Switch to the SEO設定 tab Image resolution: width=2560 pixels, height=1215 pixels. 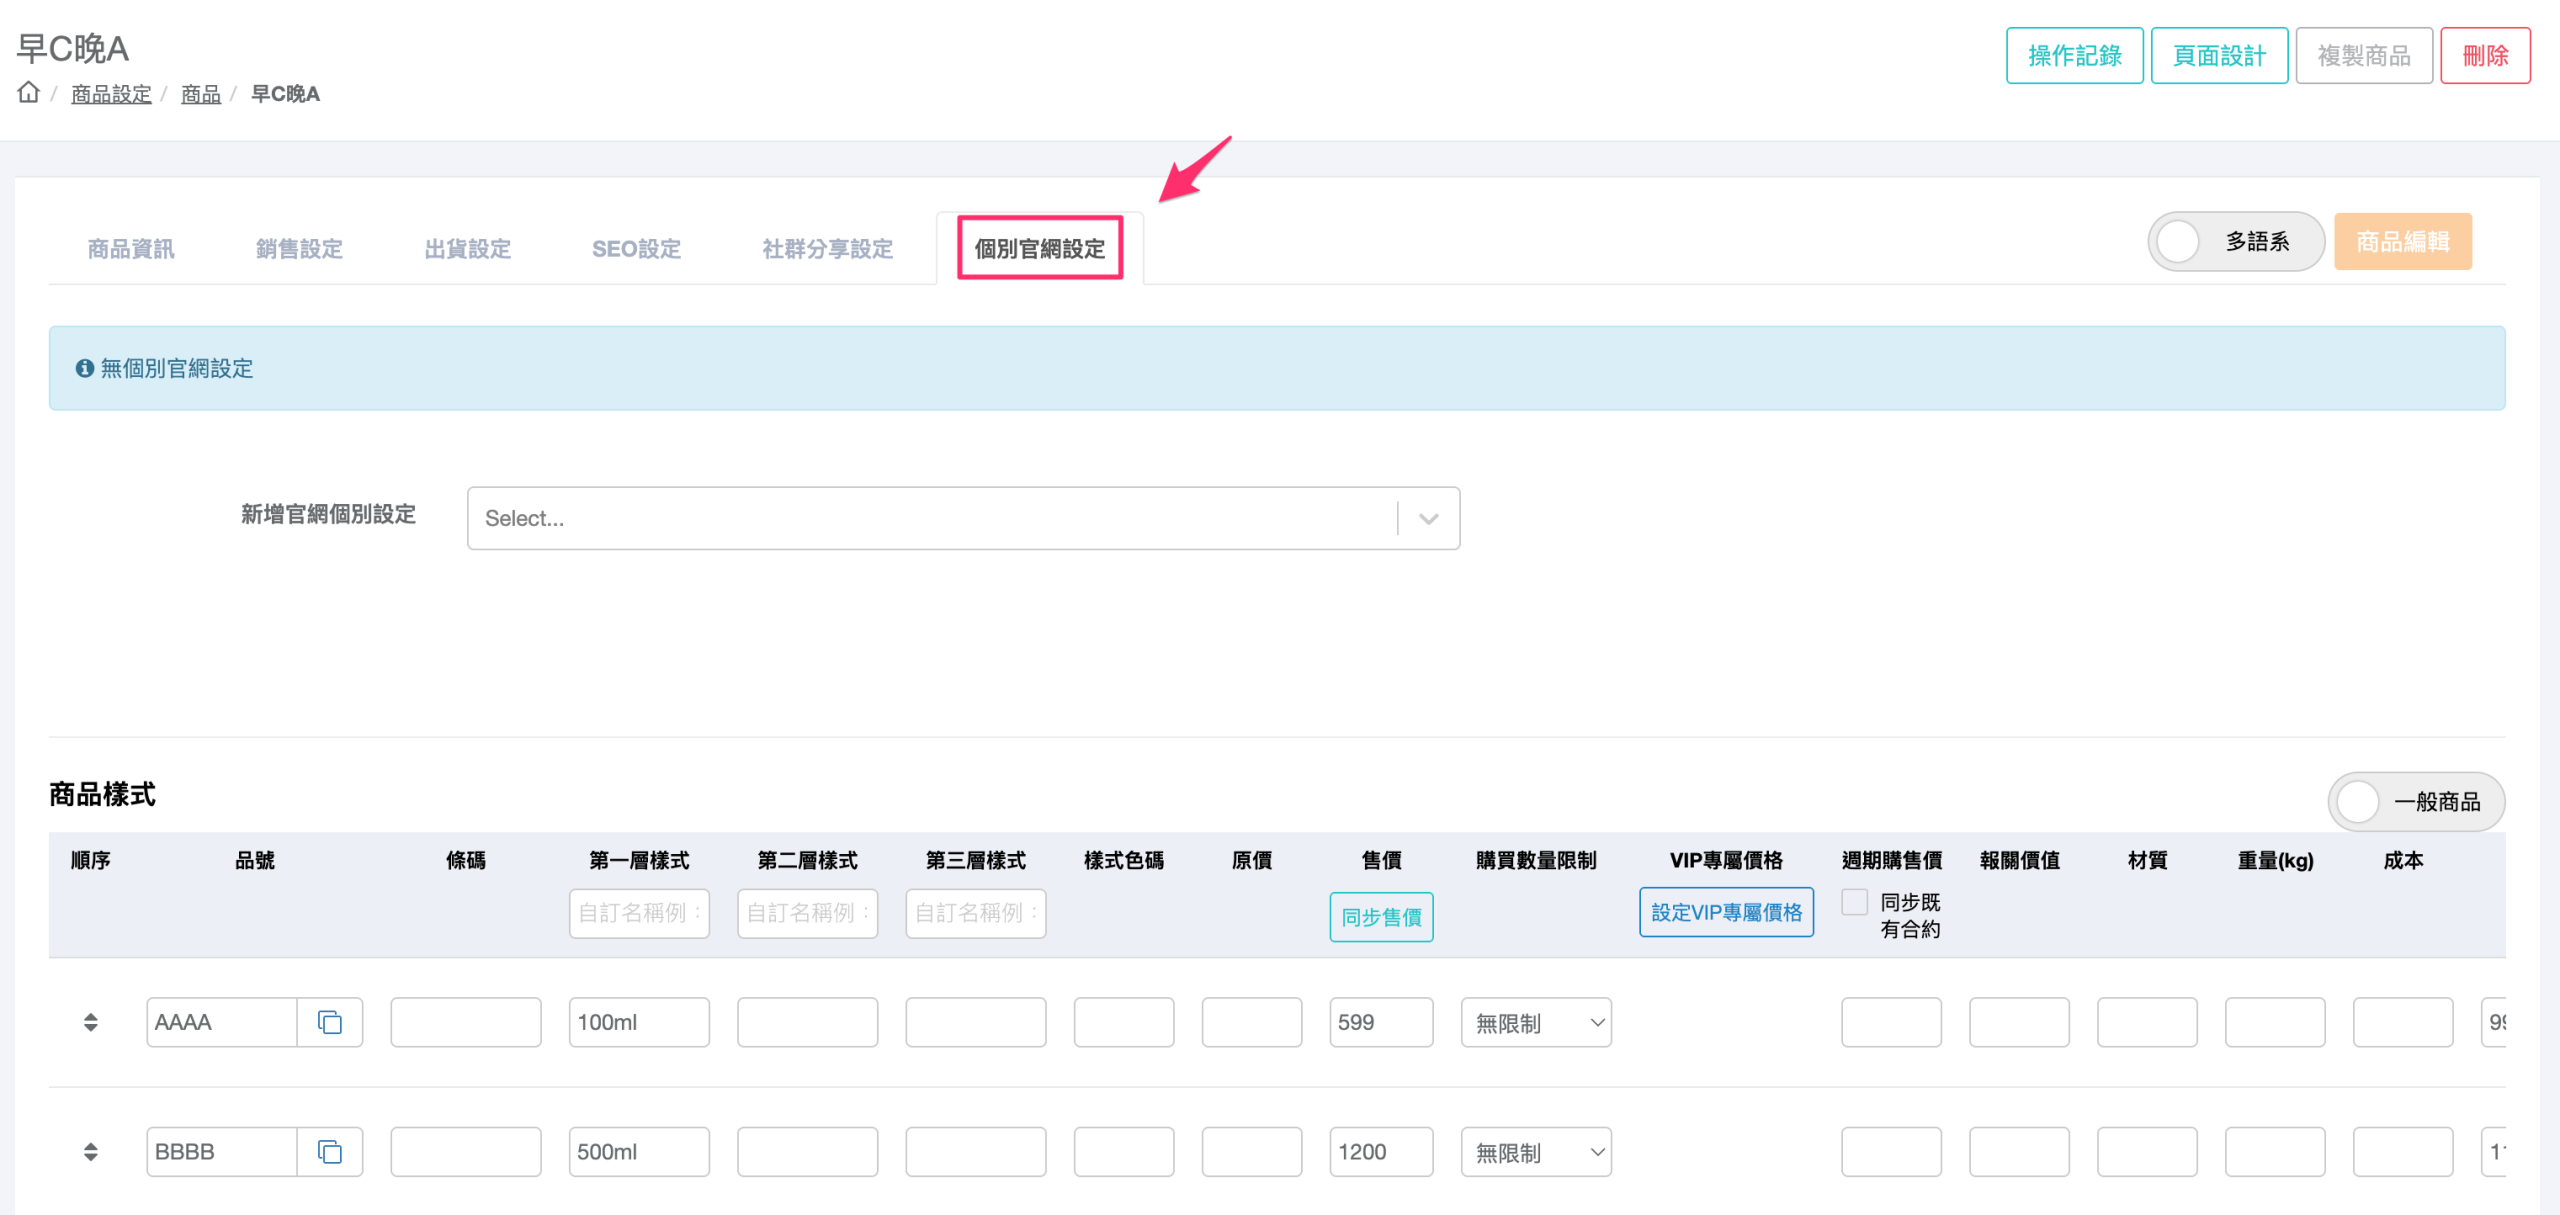(x=636, y=249)
